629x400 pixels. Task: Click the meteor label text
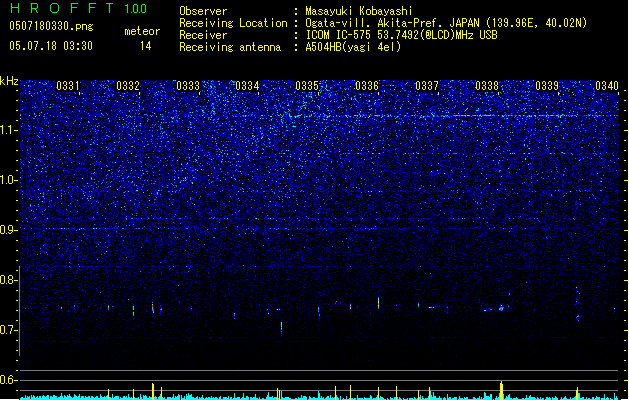tap(142, 31)
